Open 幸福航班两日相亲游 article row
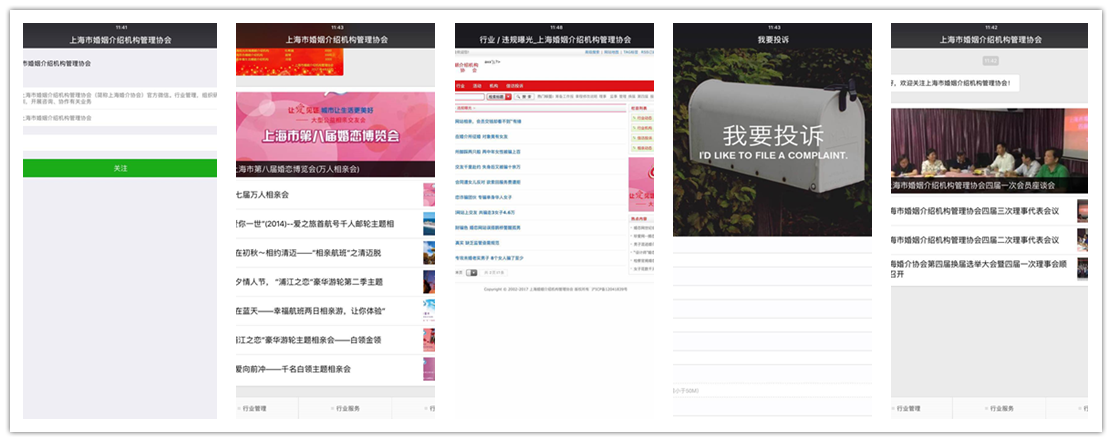This screenshot has height=442, width=1112. 335,311
